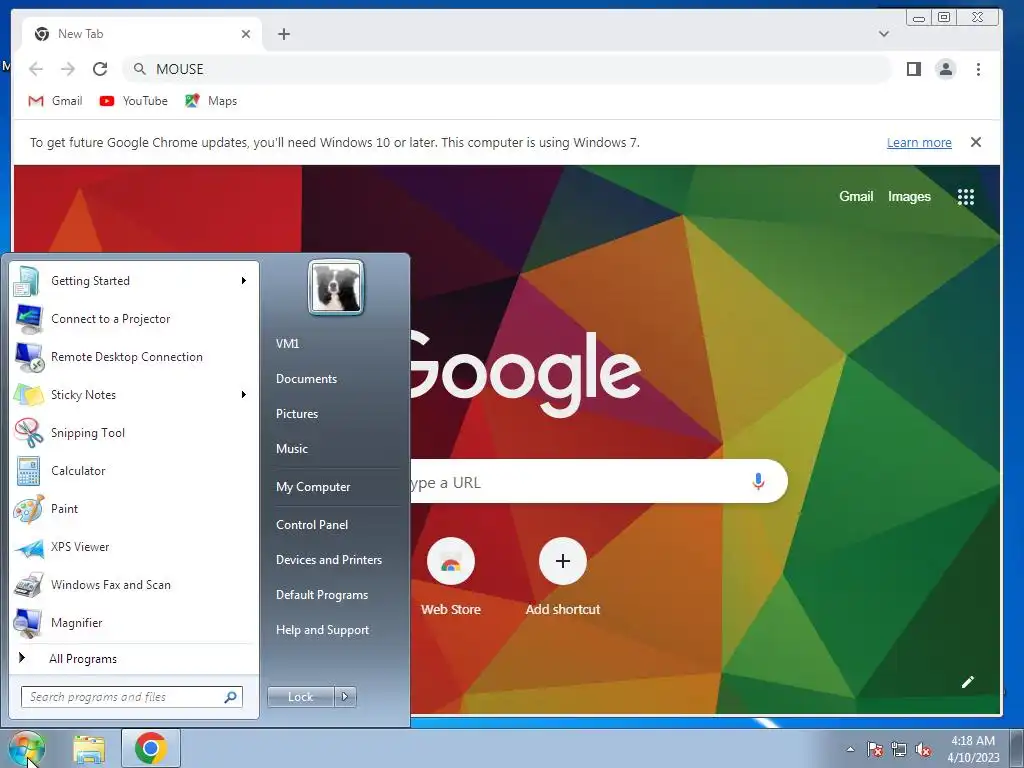Click Chrome icon in the taskbar
The height and width of the screenshot is (768, 1024).
(x=151, y=748)
